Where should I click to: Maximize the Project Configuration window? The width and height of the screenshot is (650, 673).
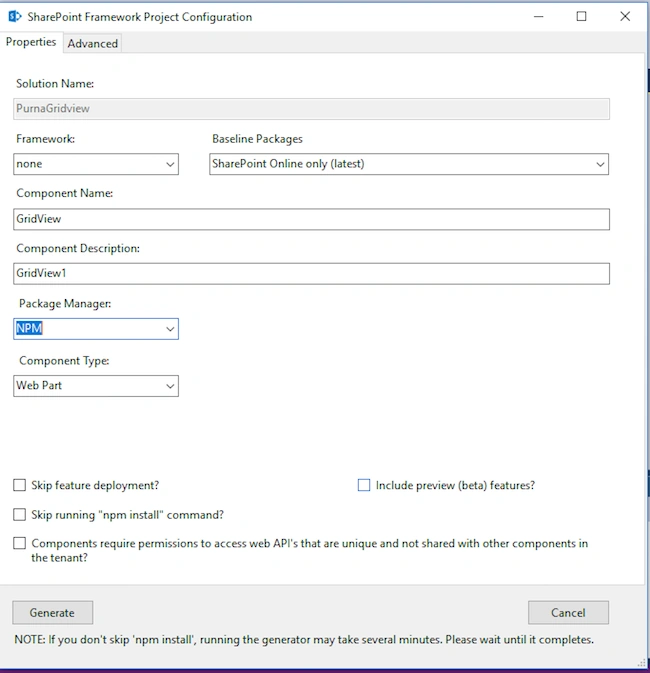(x=581, y=17)
